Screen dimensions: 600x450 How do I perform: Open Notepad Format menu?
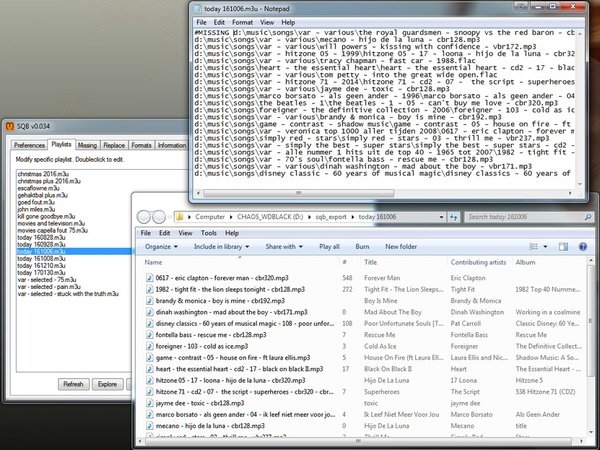click(242, 22)
